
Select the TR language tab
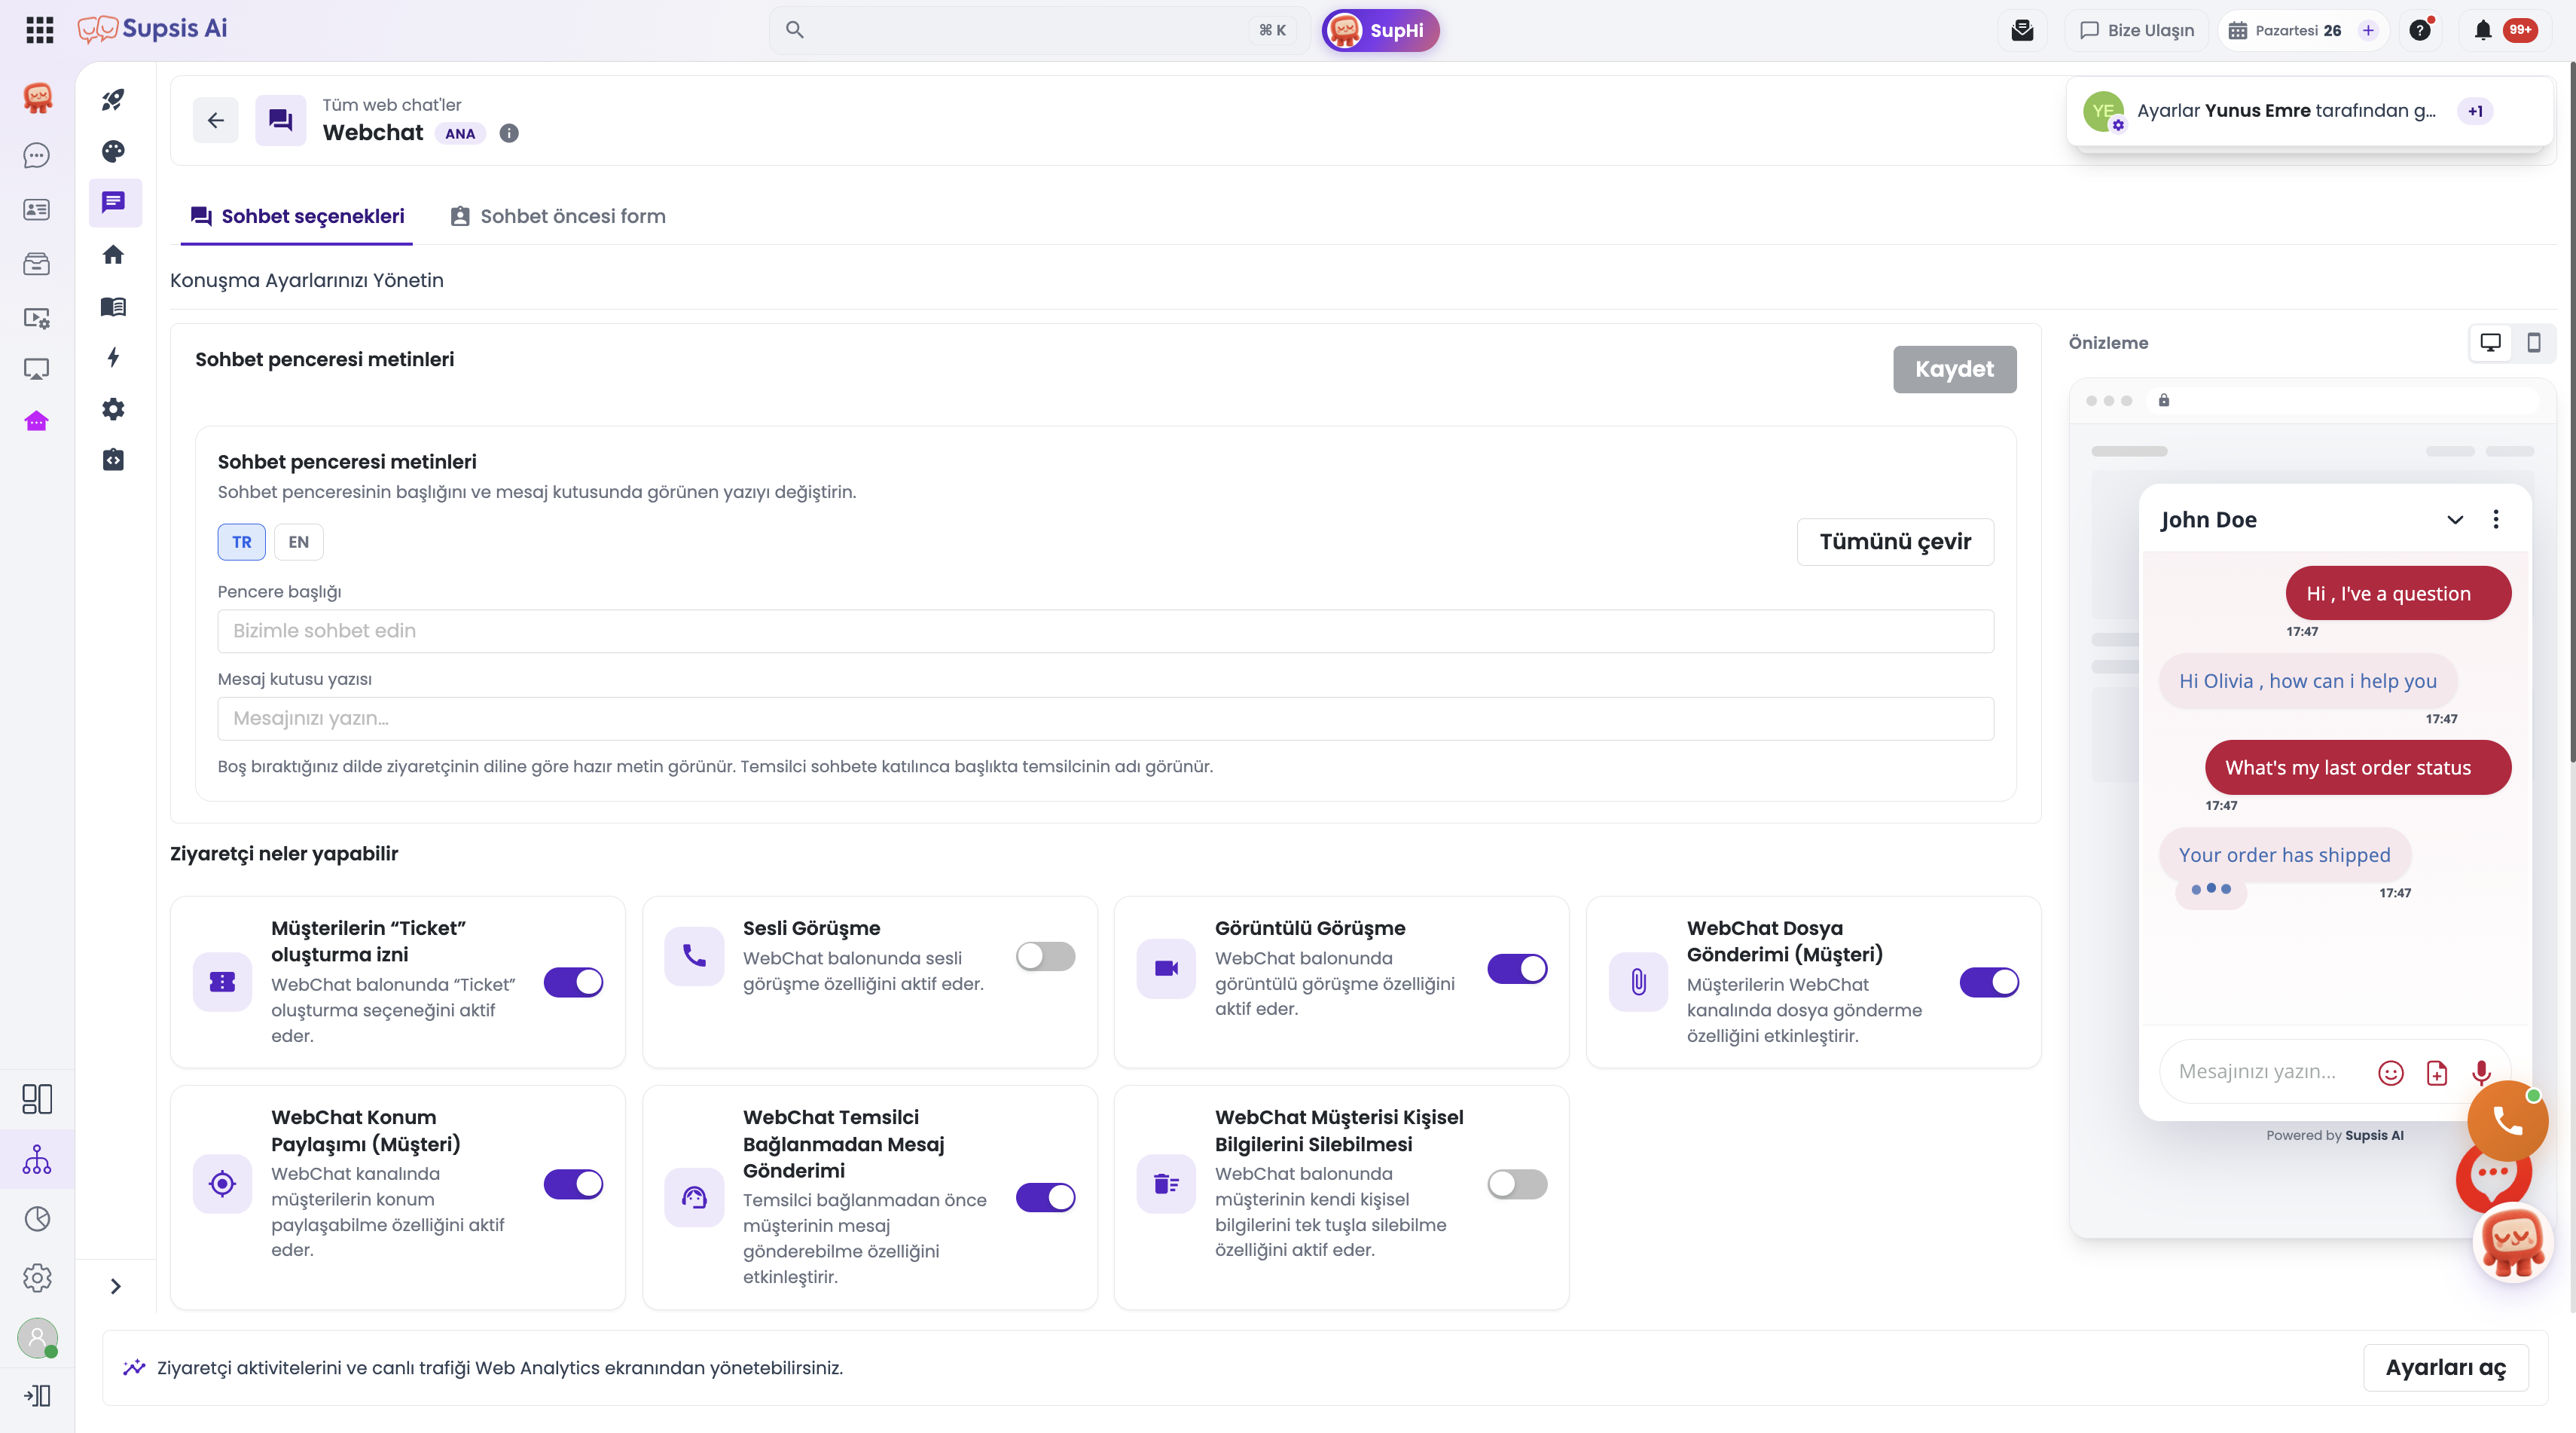(x=242, y=542)
